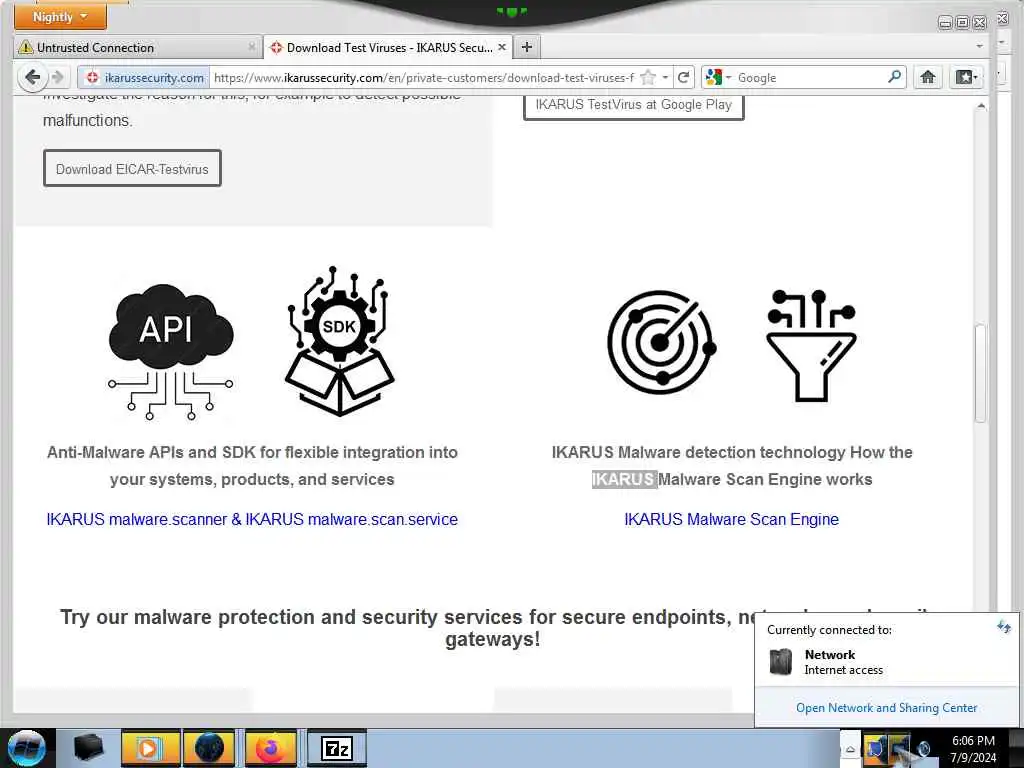The width and height of the screenshot is (1024, 768).
Task: Open the globe browser taskbar icon
Action: tap(210, 748)
